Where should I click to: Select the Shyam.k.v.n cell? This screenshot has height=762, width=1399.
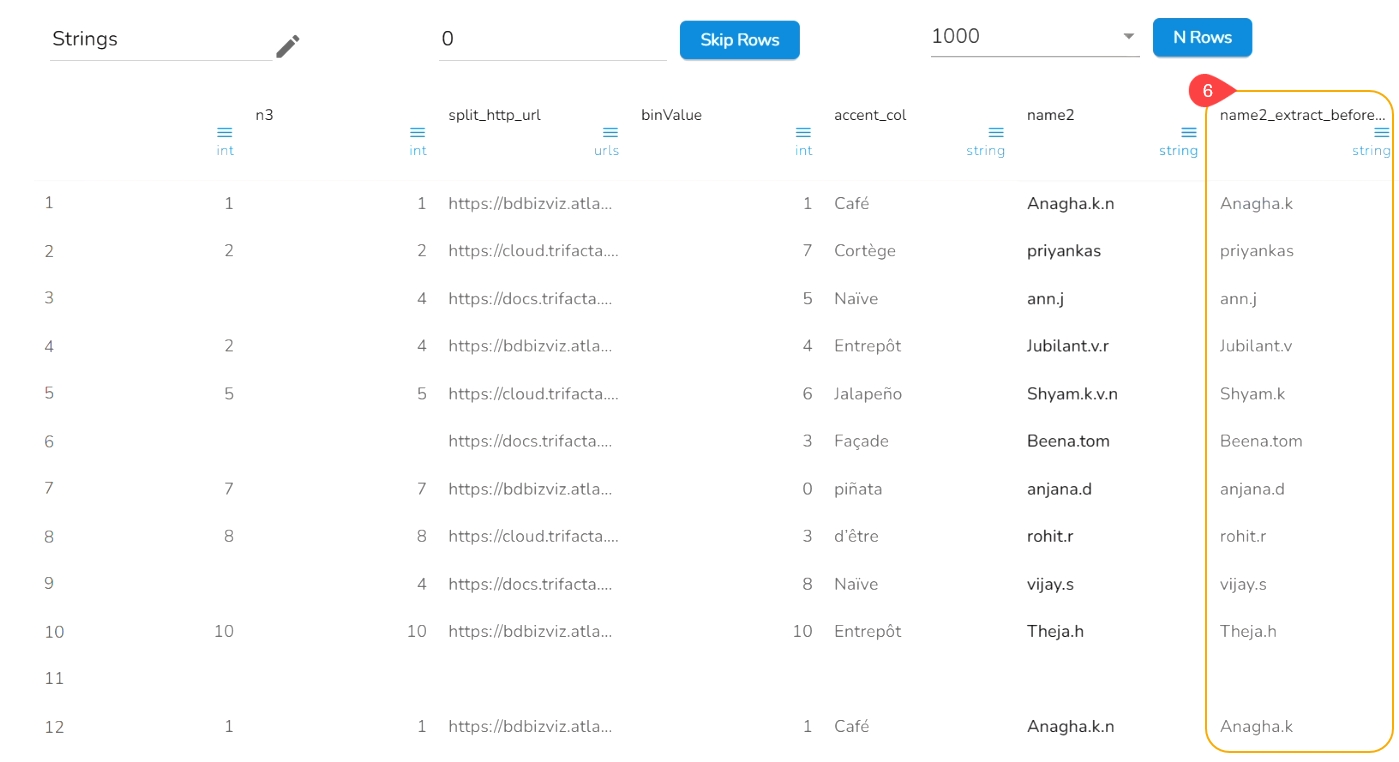tap(1072, 394)
